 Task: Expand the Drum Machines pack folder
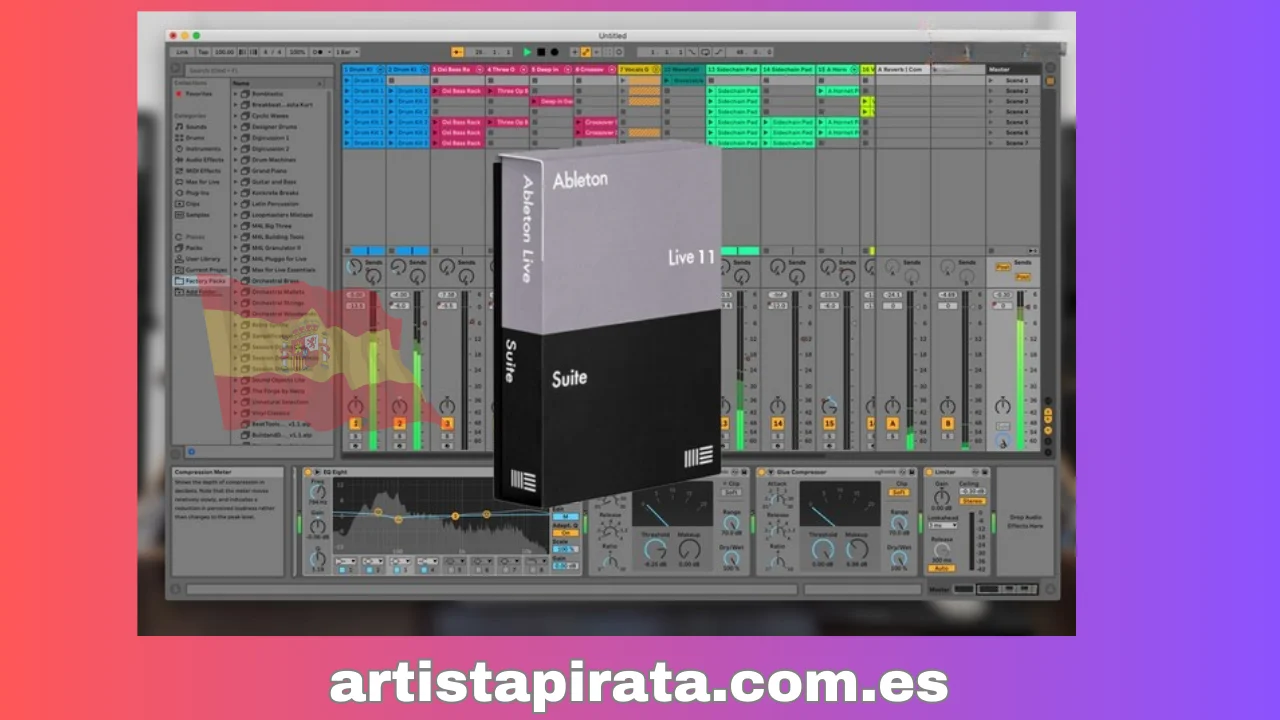coord(235,160)
